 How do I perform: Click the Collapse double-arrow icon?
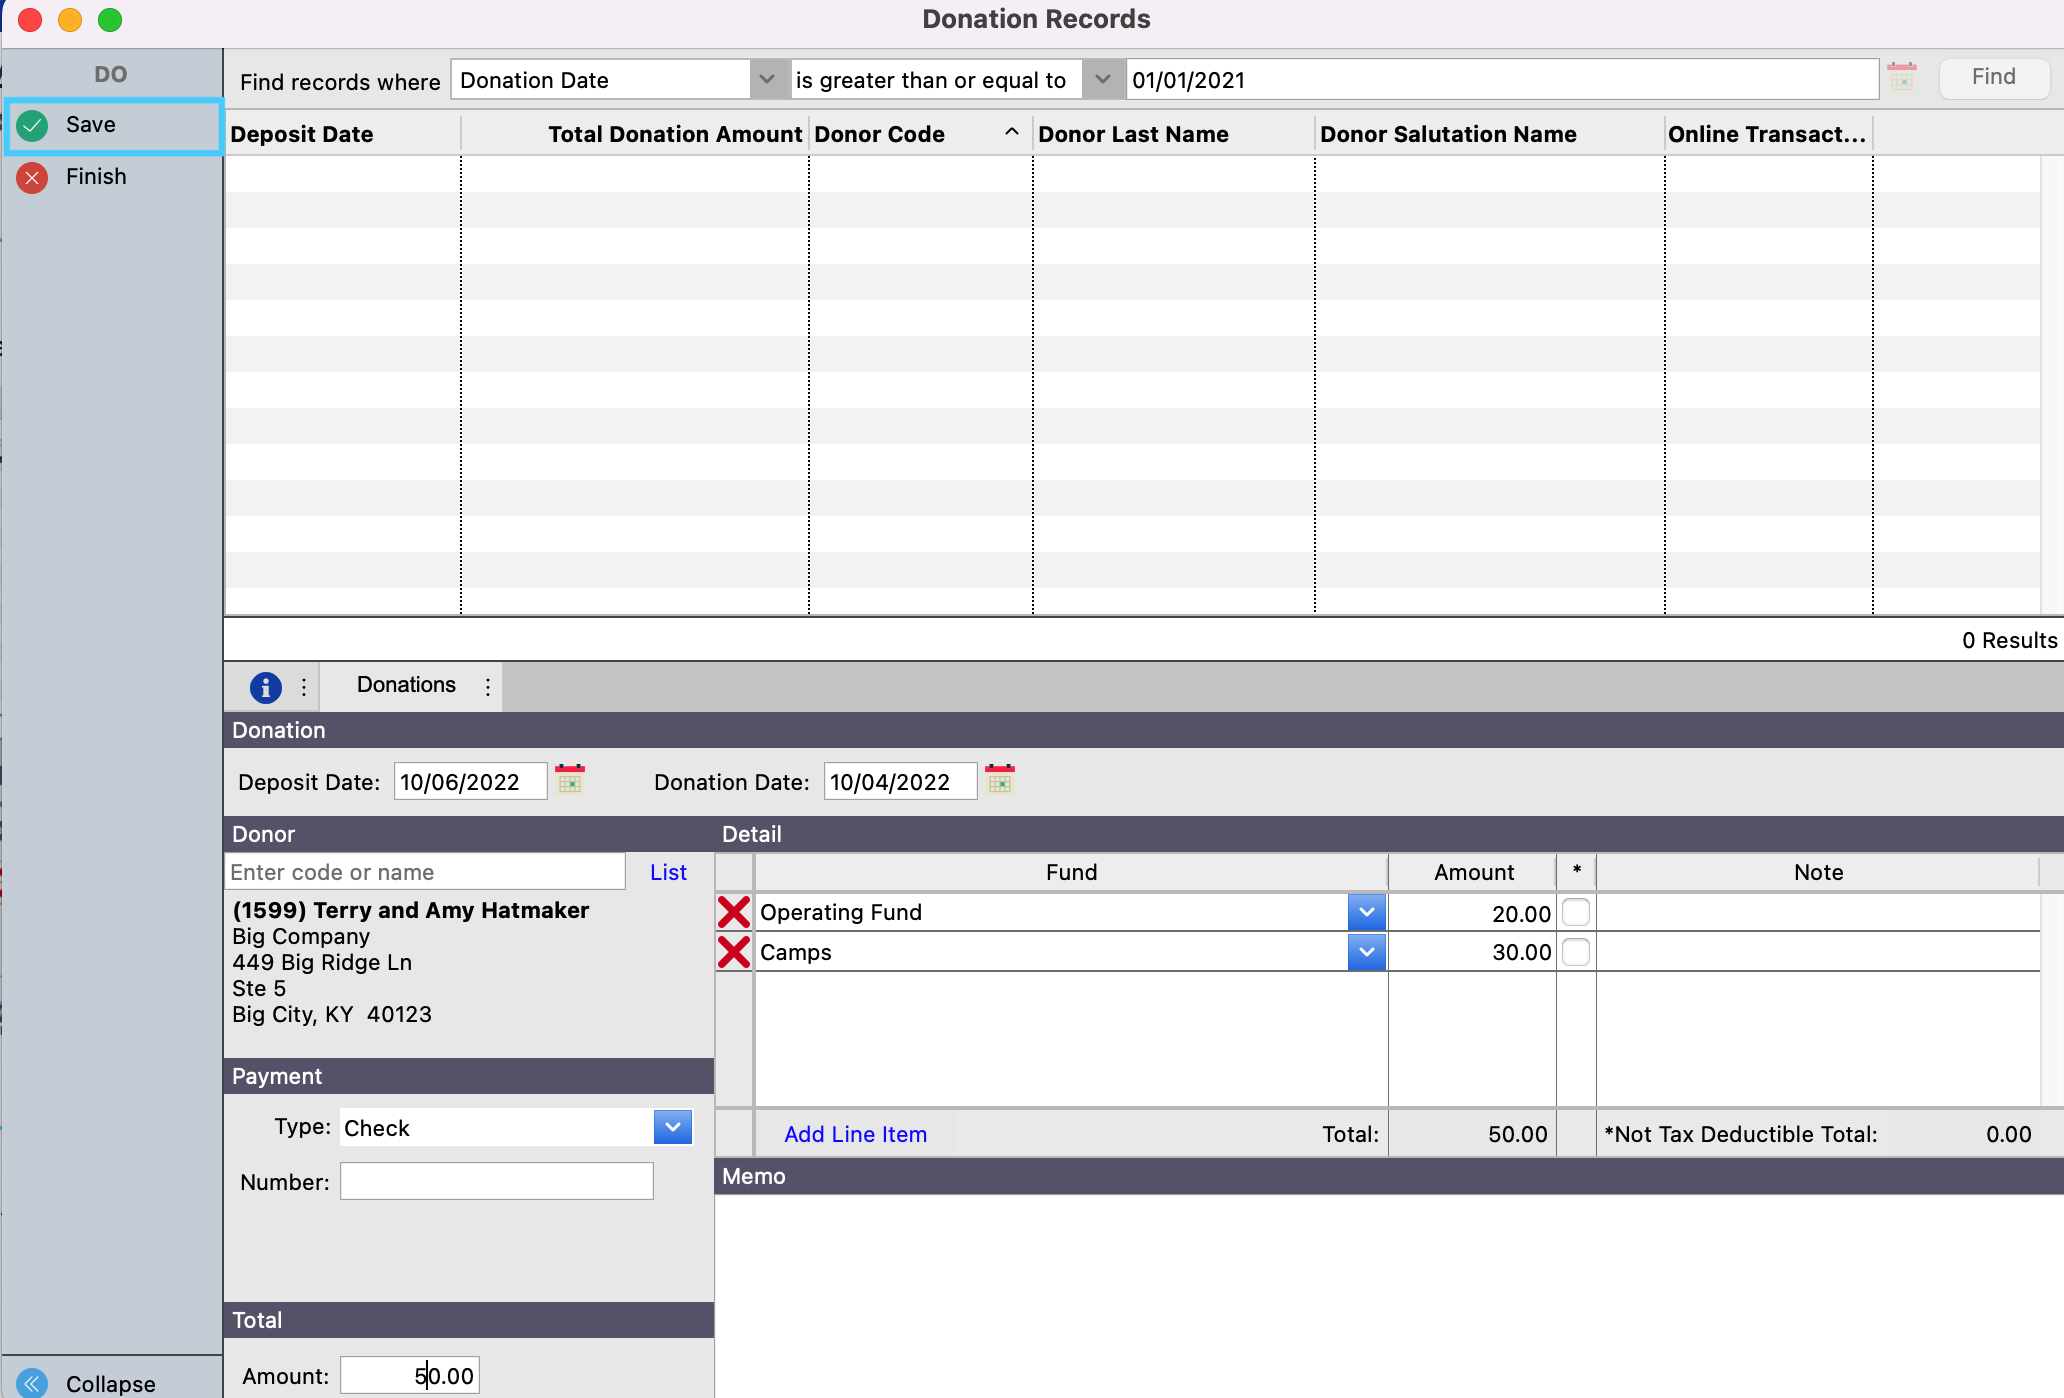tap(32, 1383)
